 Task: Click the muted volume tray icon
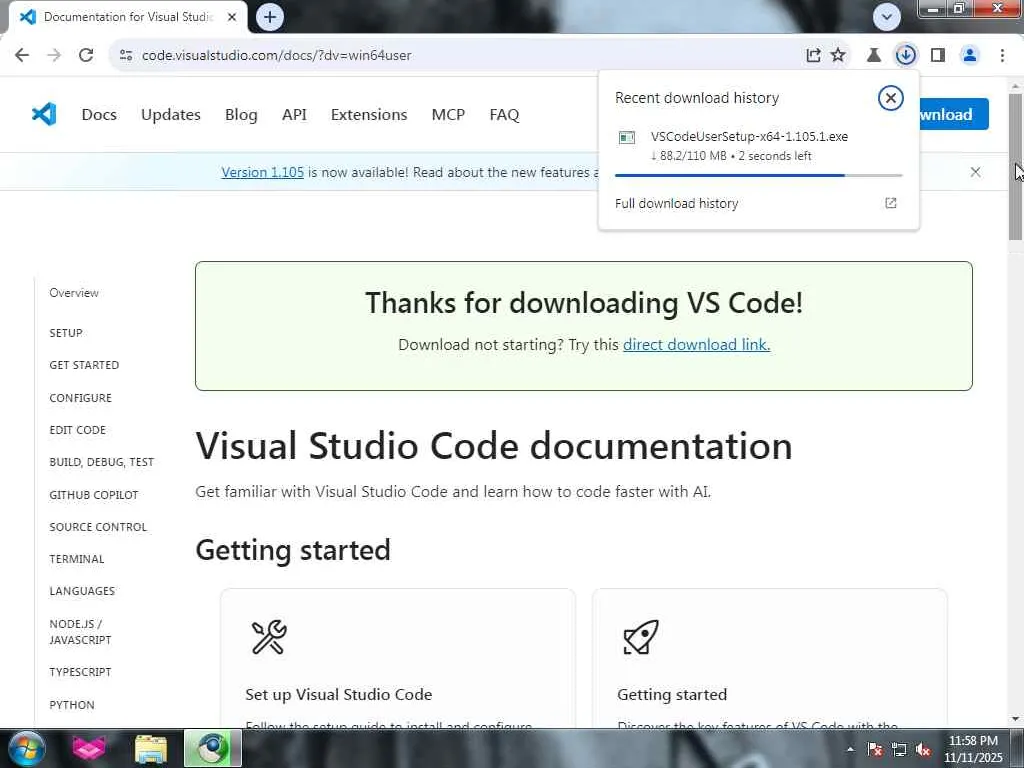point(923,749)
